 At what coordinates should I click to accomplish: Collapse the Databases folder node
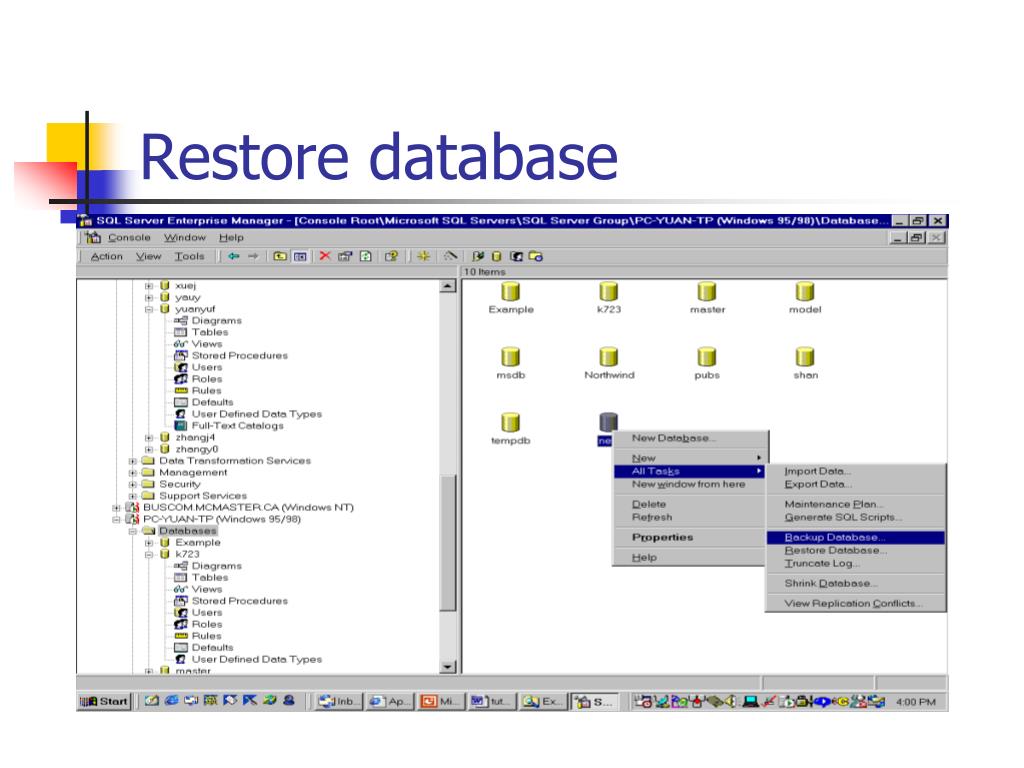click(x=133, y=531)
